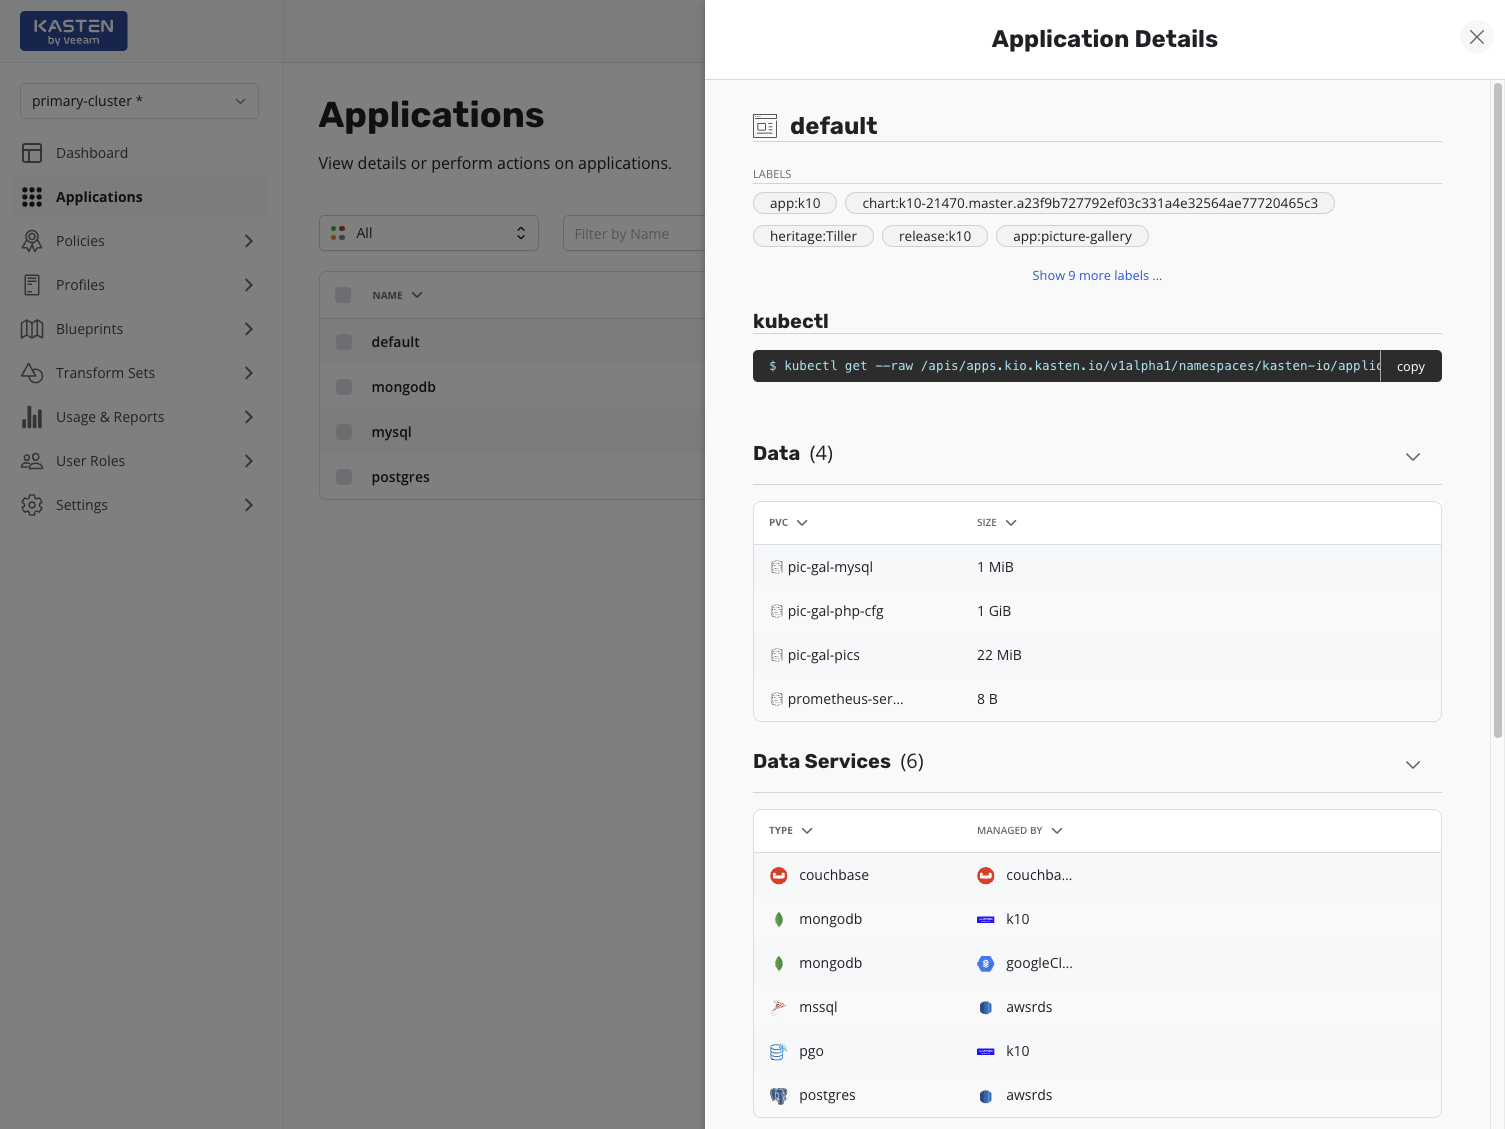
Task: Click the kubectl command text box
Action: (1067, 366)
